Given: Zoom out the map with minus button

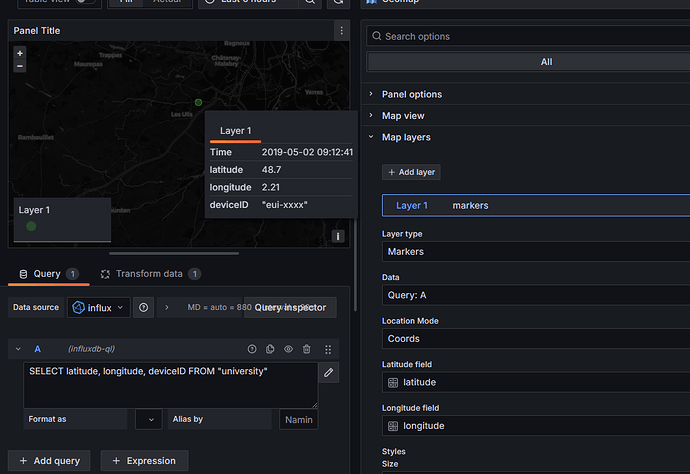Looking at the screenshot, I should 20,66.
